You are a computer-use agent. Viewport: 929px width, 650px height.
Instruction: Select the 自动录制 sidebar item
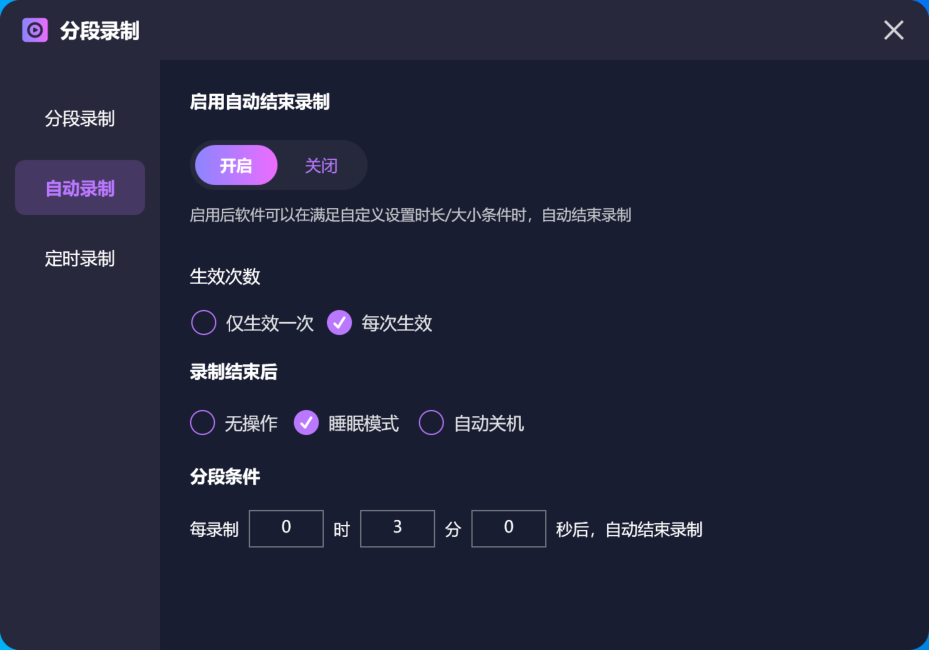[x=79, y=187]
